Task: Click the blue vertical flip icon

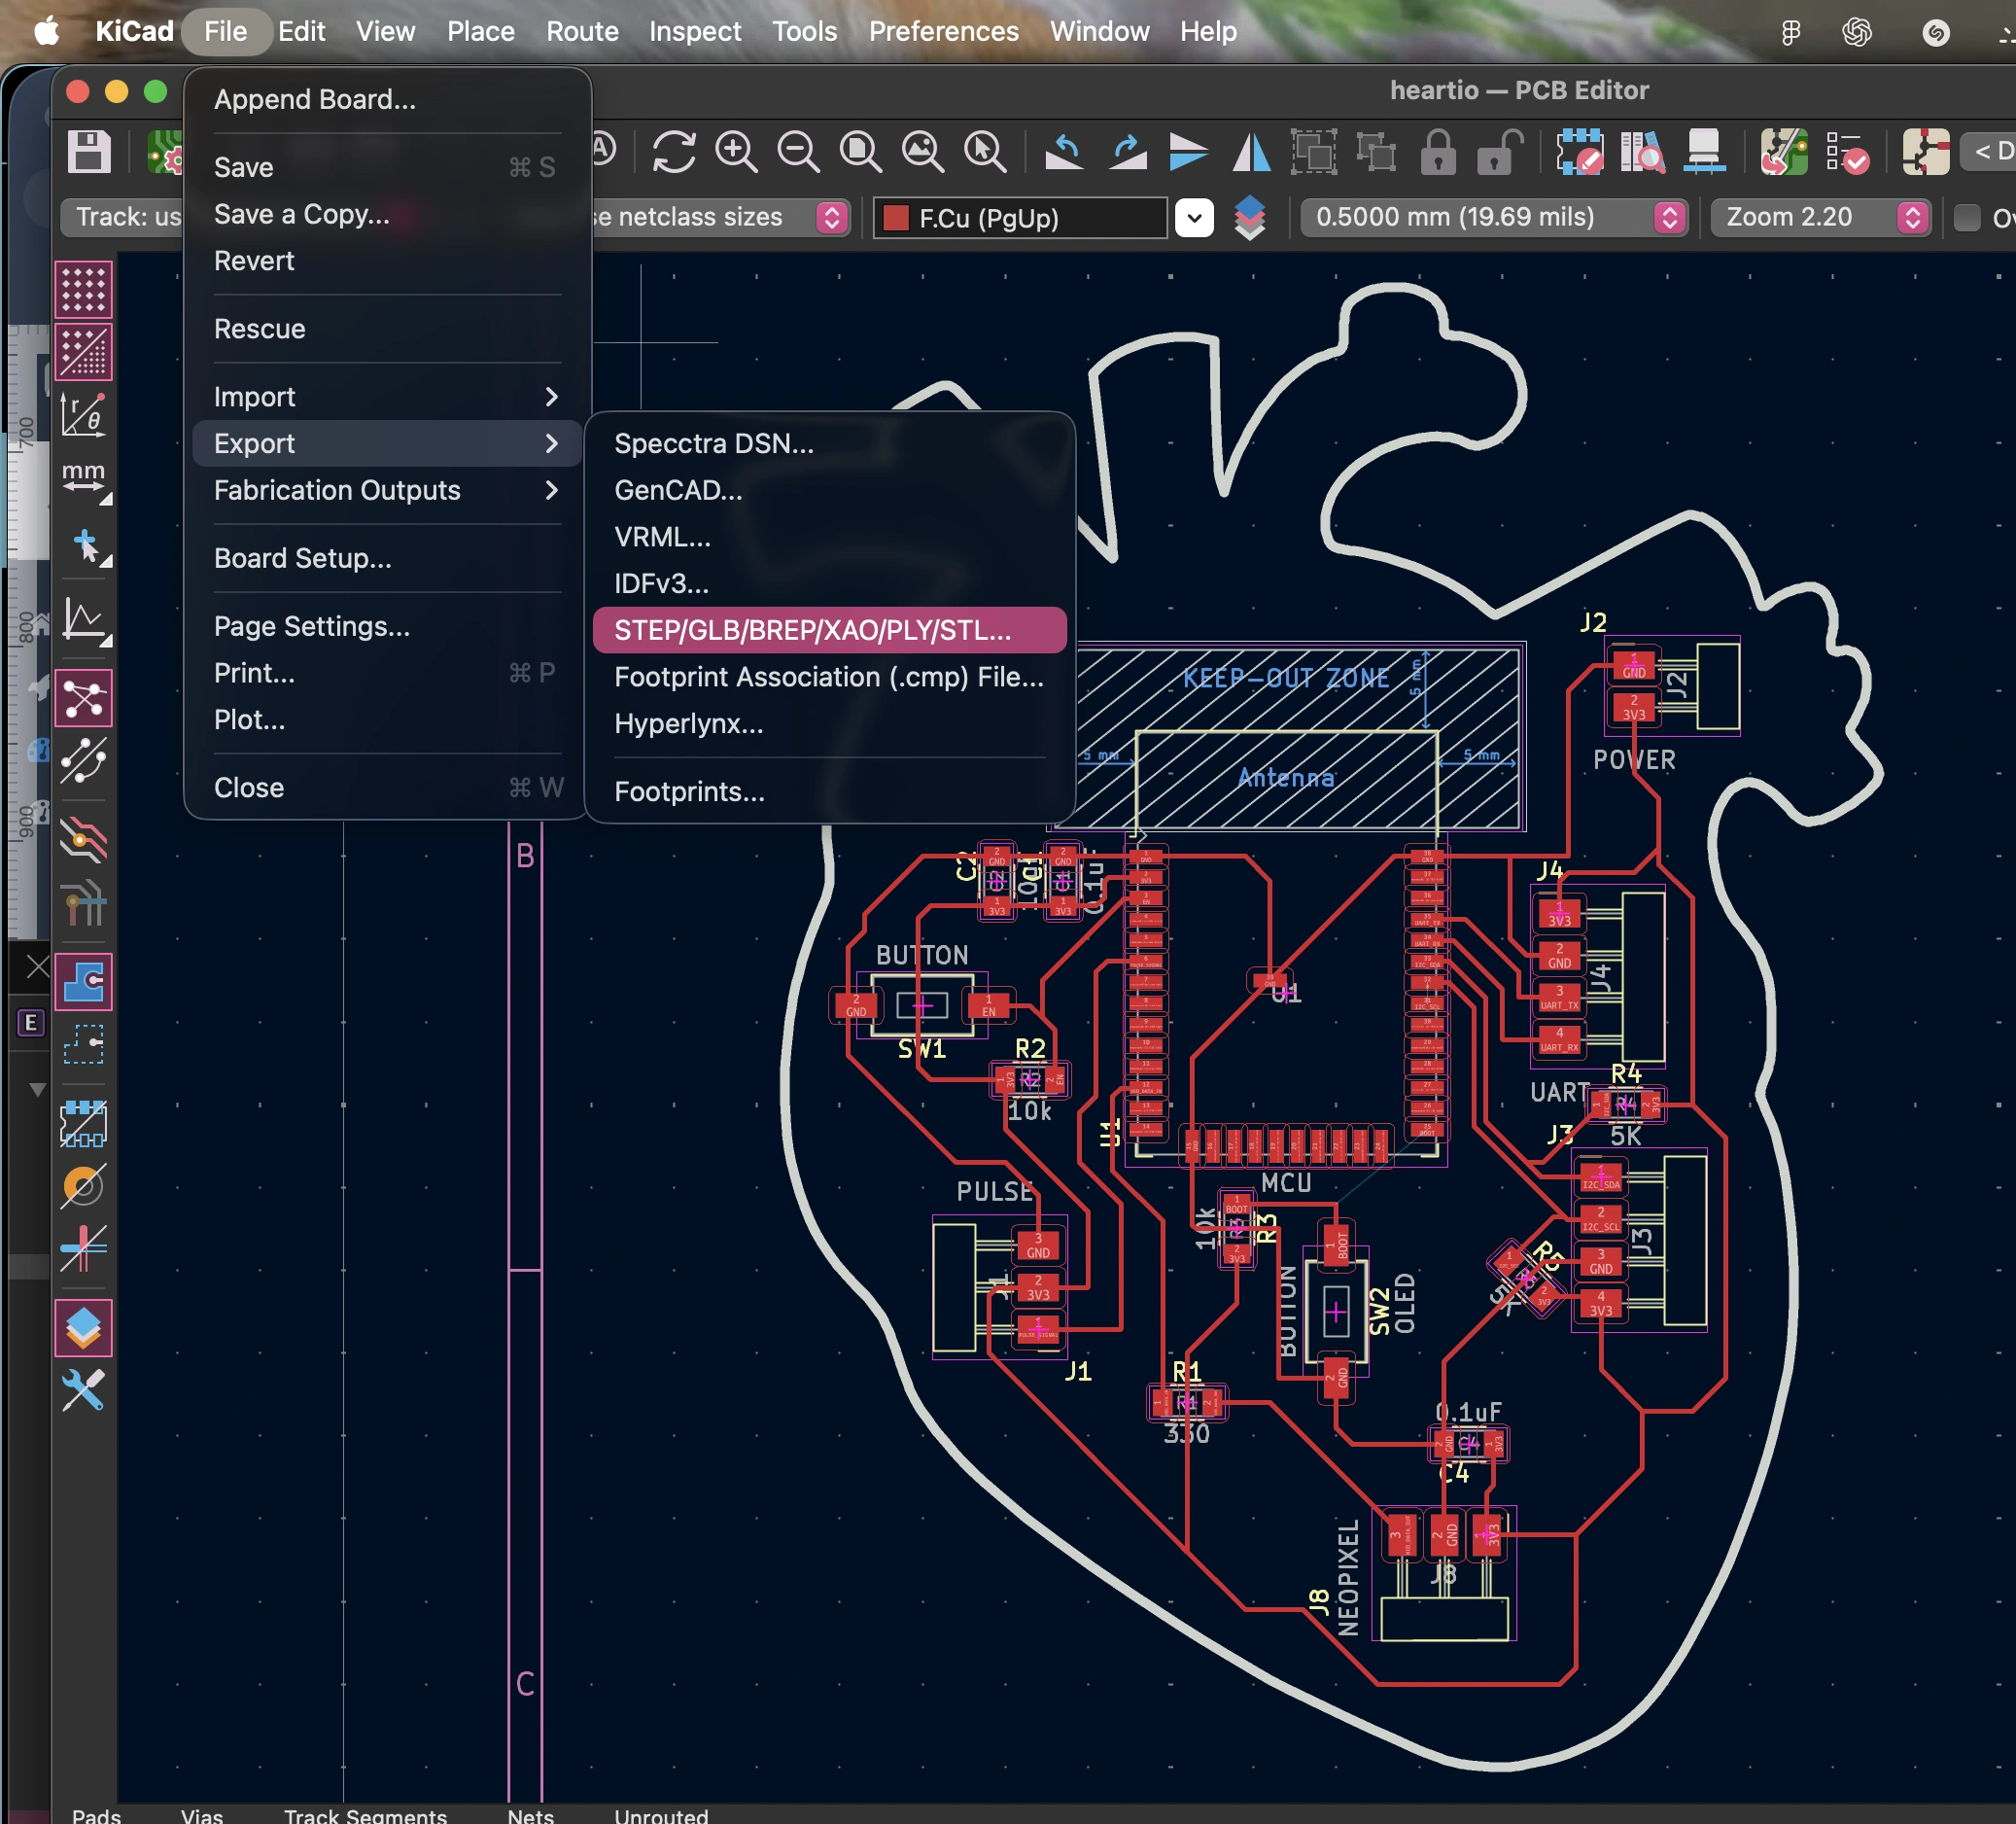Action: tap(1188, 152)
